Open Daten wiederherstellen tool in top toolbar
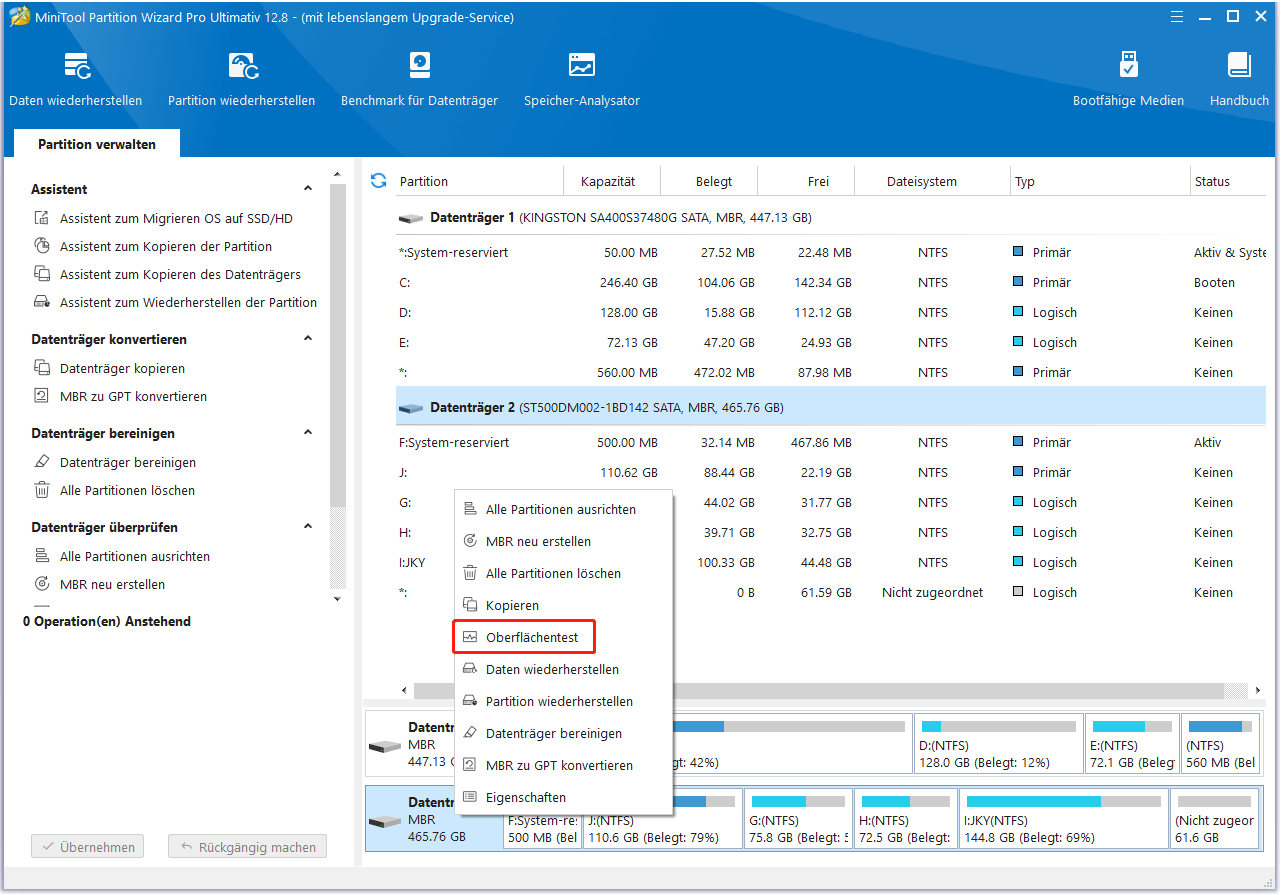This screenshot has width=1281, height=895. point(76,80)
